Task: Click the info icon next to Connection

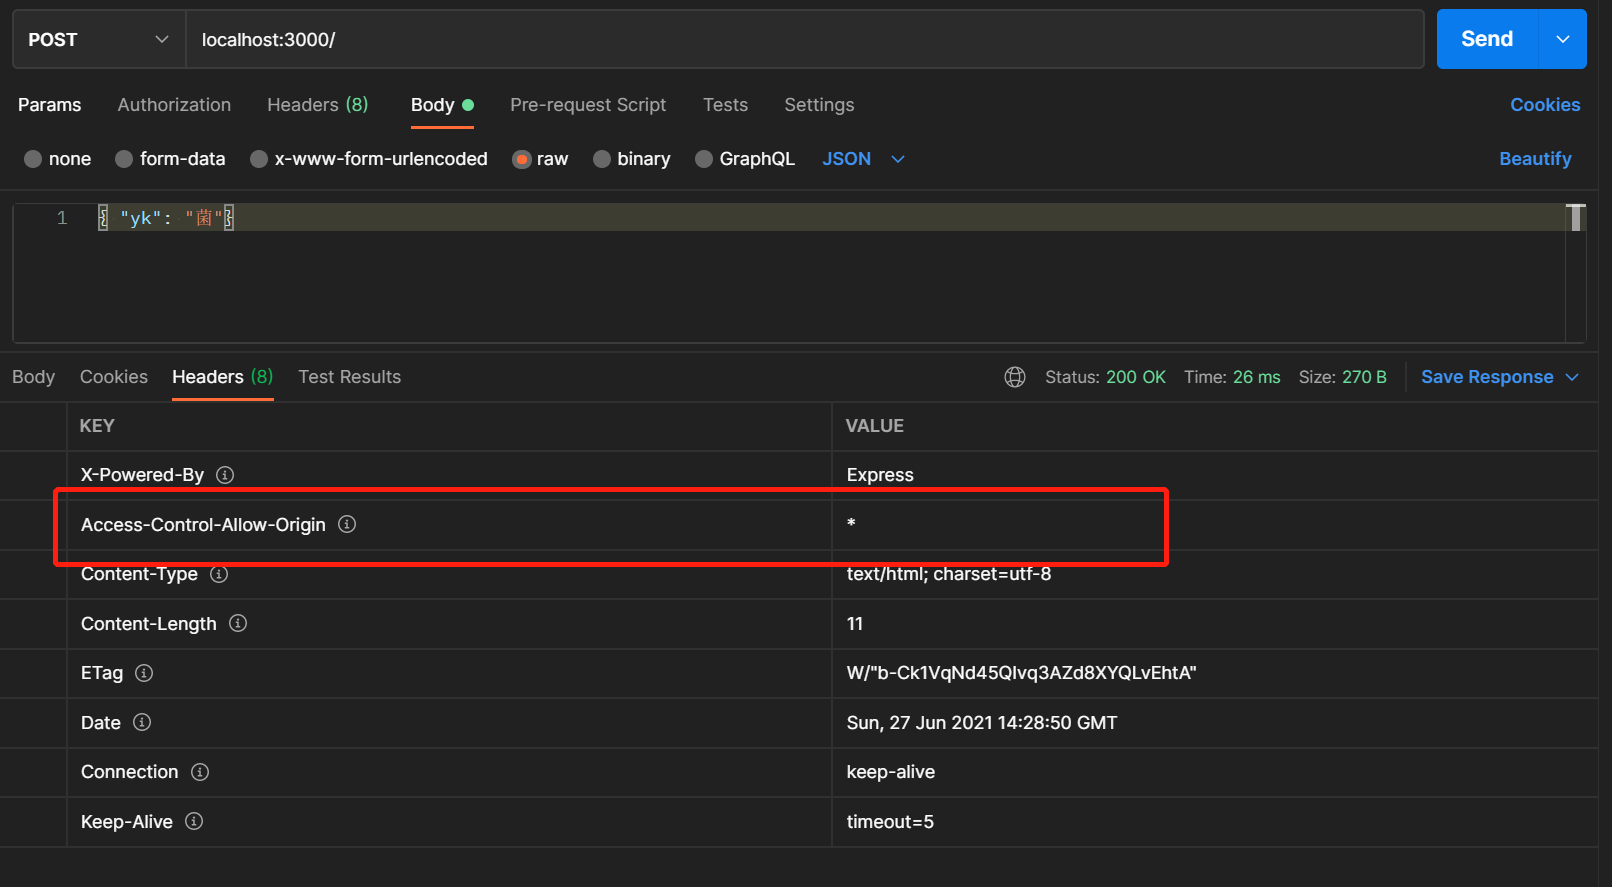Action: [x=200, y=772]
